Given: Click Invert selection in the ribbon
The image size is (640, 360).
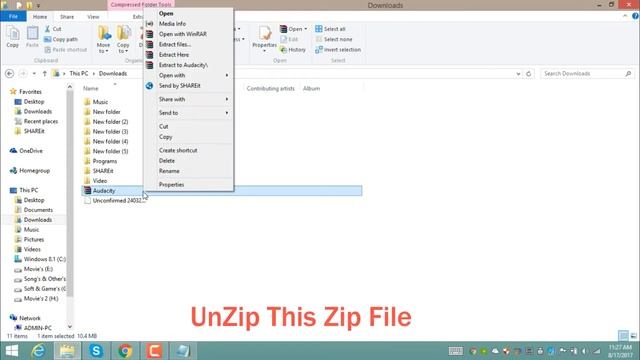Looking at the screenshot, I should point(338,49).
